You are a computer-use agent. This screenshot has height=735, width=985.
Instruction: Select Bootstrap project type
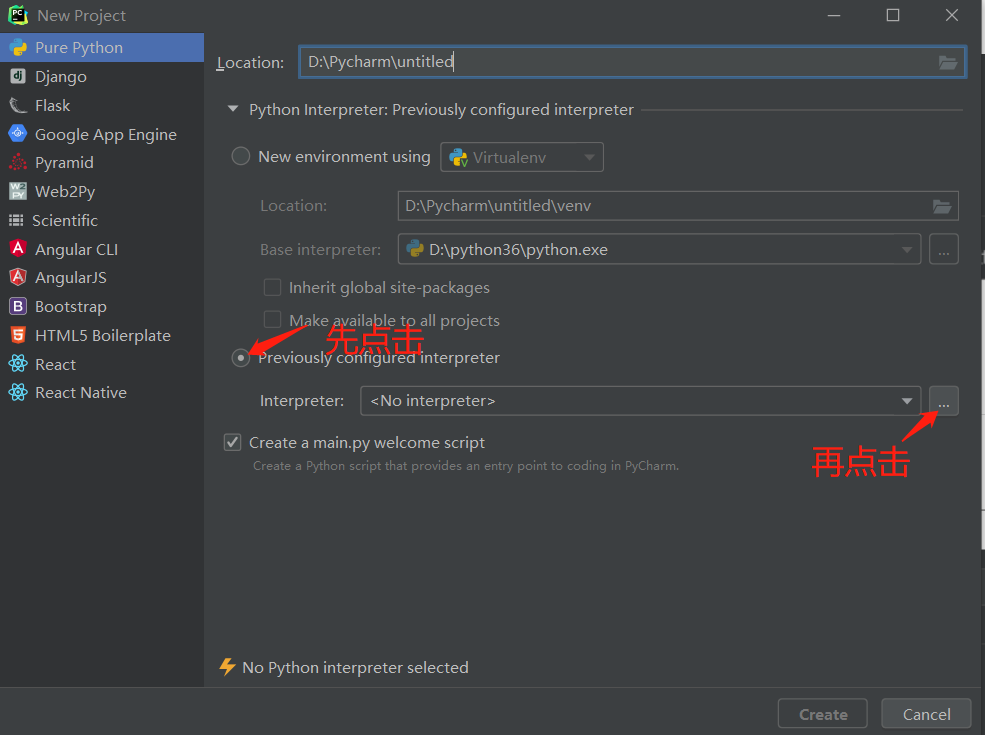coord(102,307)
